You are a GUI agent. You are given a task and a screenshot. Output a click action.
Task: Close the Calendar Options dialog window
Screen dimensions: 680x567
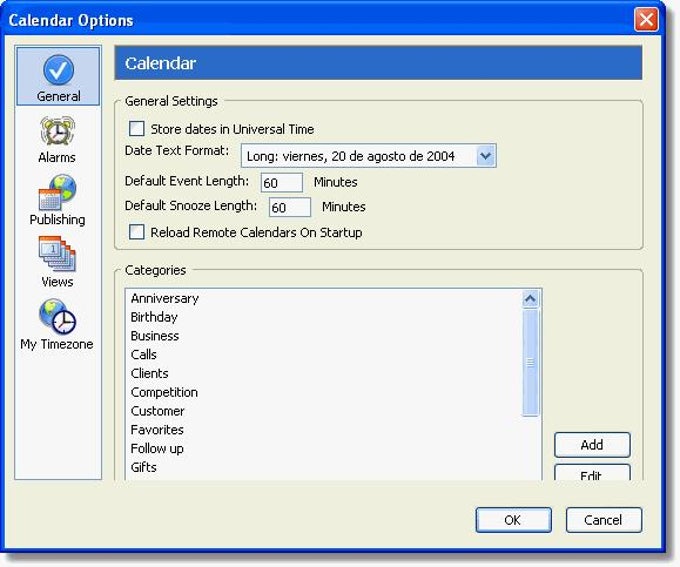pyautogui.click(x=646, y=20)
